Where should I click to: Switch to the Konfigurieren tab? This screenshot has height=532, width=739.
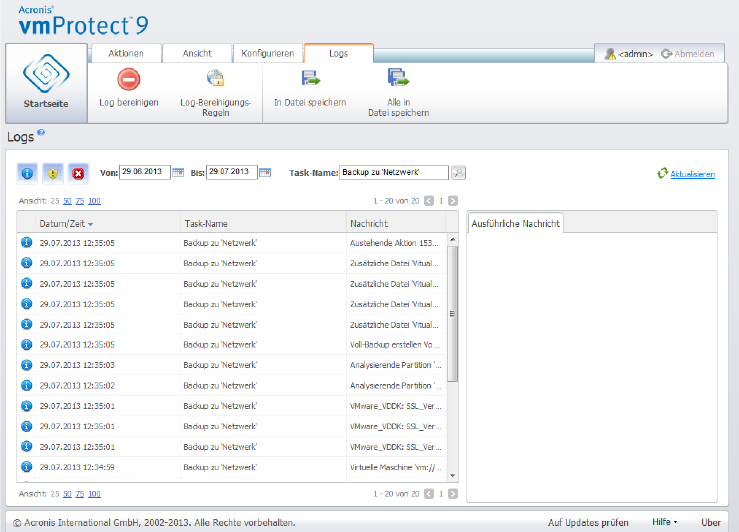(x=267, y=53)
